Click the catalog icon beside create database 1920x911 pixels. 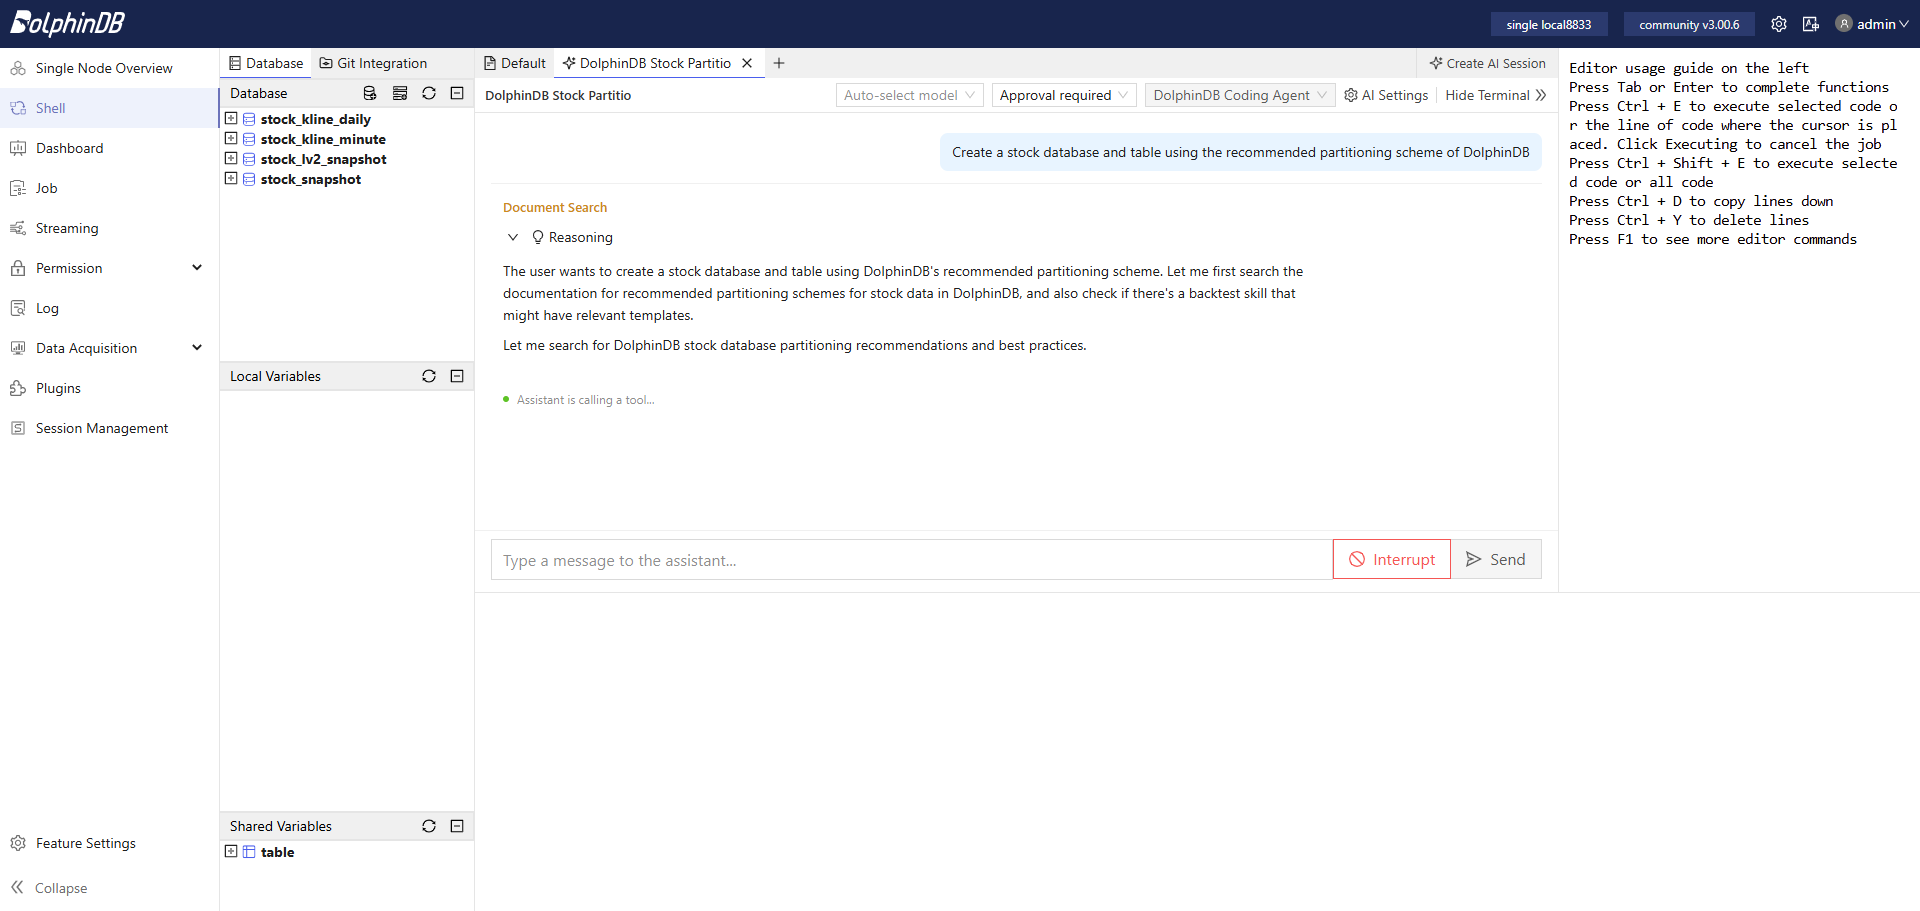pos(400,93)
